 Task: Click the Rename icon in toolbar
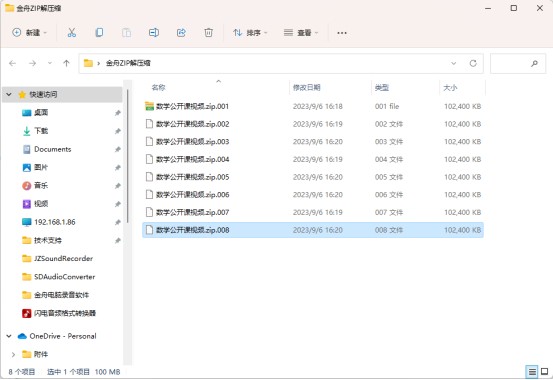pos(154,33)
